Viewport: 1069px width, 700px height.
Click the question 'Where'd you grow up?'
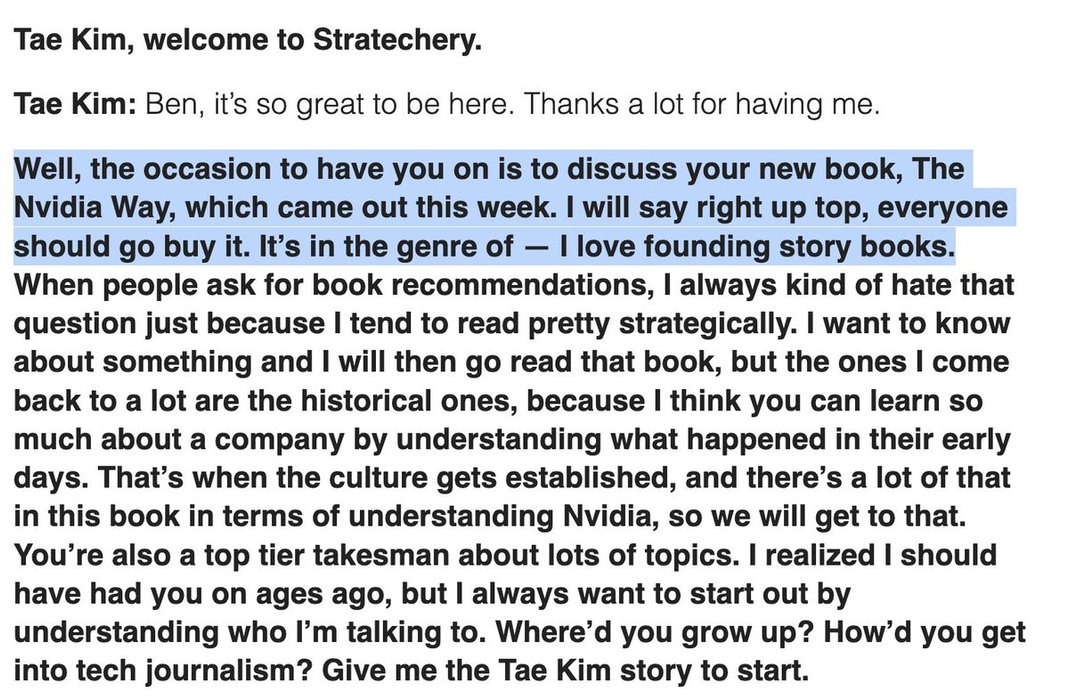(654, 633)
